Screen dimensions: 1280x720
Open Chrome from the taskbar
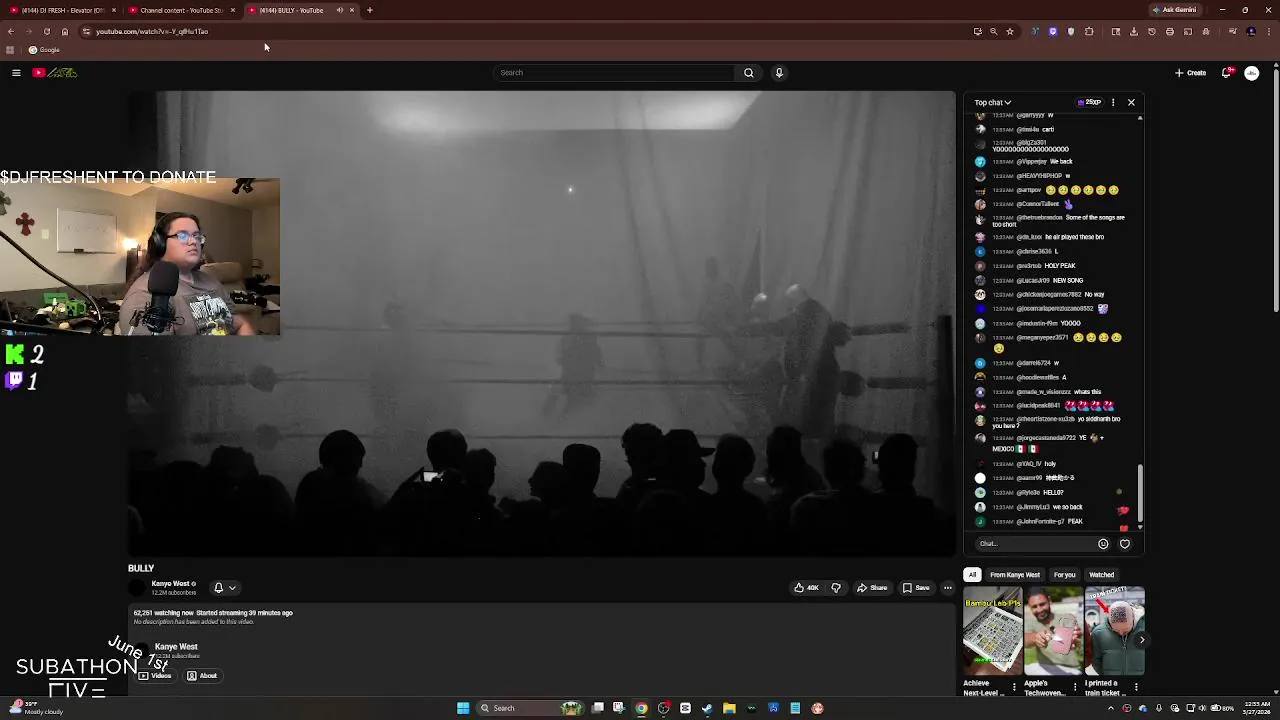tap(641, 708)
